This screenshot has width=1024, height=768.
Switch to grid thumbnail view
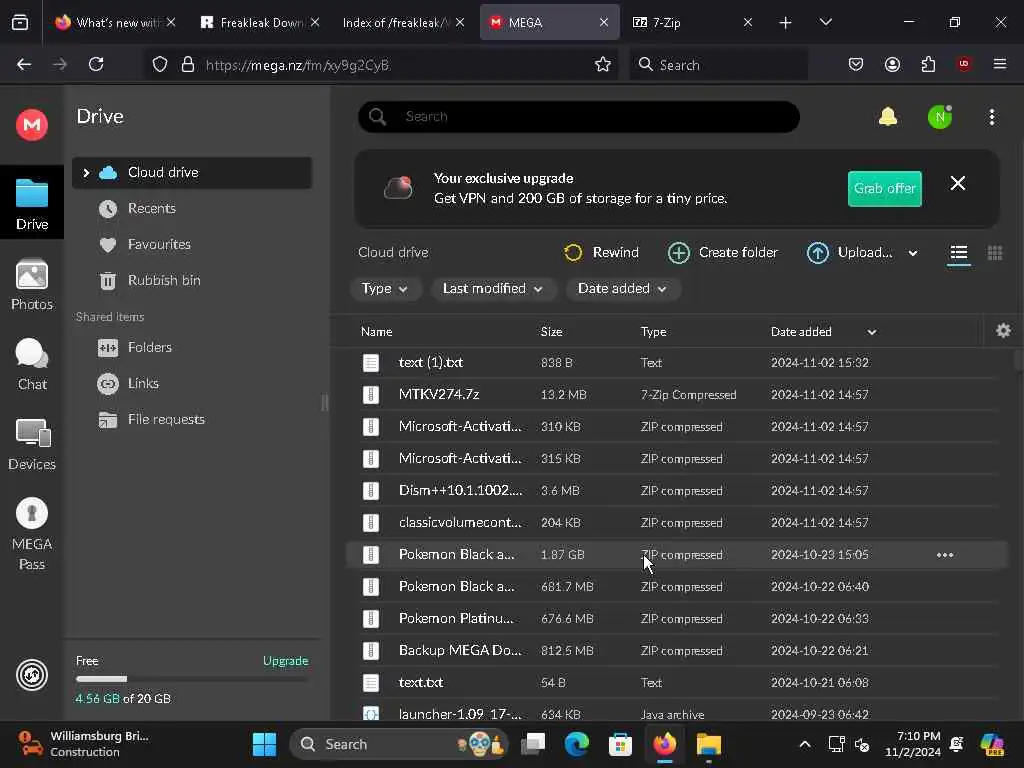(995, 253)
